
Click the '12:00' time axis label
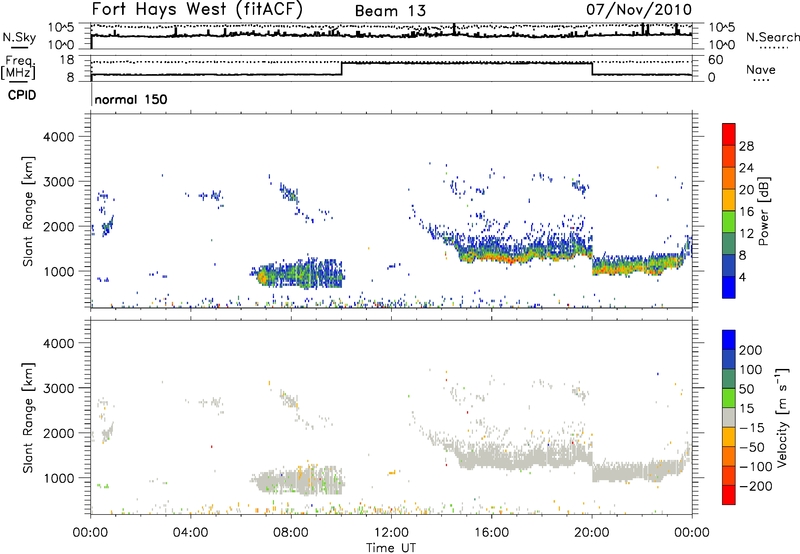(391, 533)
